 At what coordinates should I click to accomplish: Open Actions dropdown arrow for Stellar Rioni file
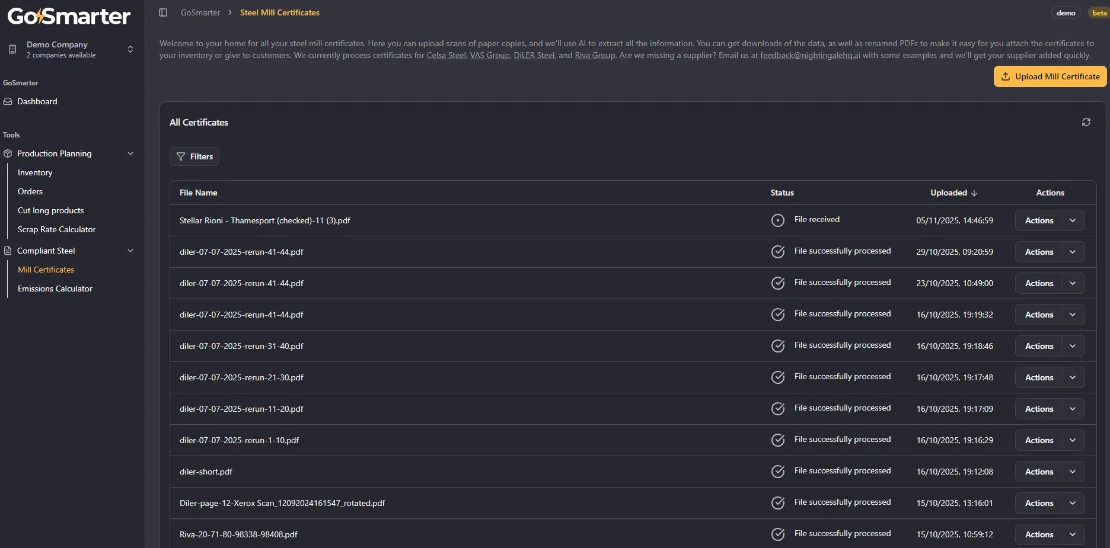pos(1073,221)
